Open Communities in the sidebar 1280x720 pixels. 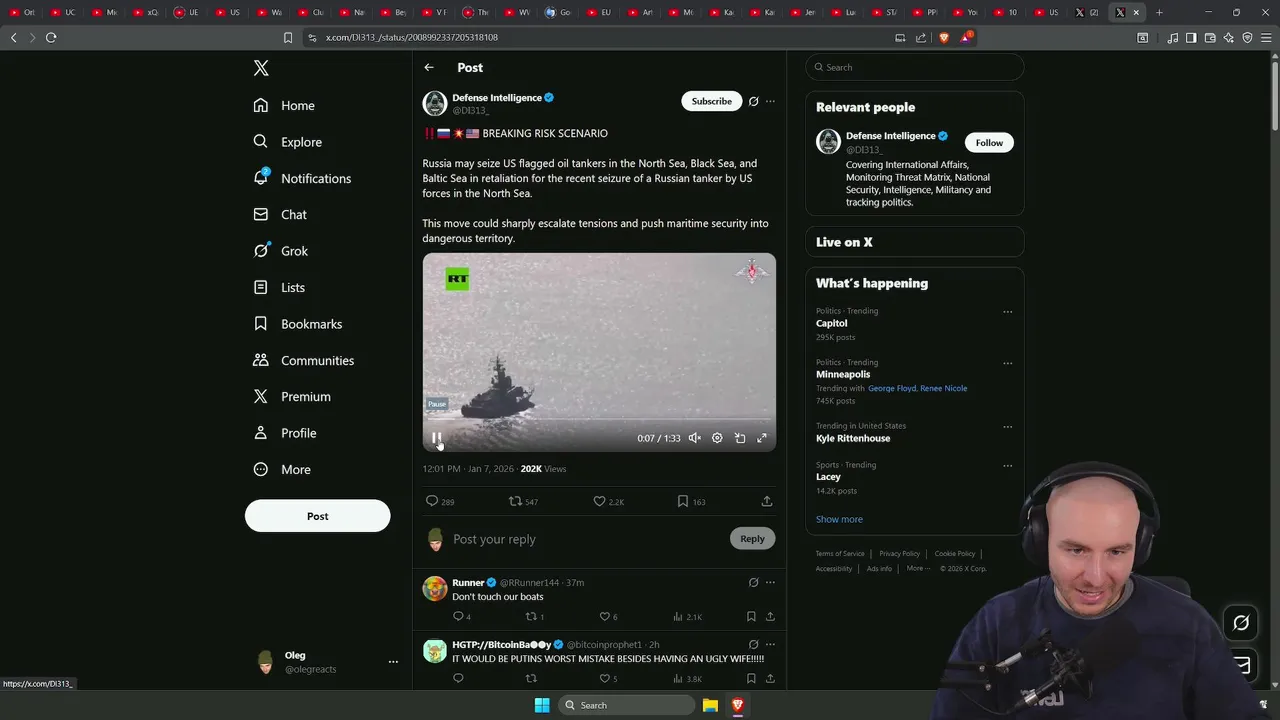click(x=304, y=360)
